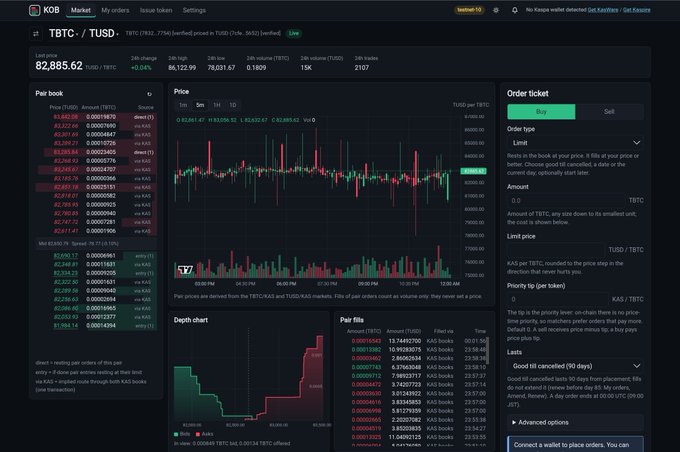Open the My orders tab
This screenshot has height=452, width=680.
(x=115, y=10)
